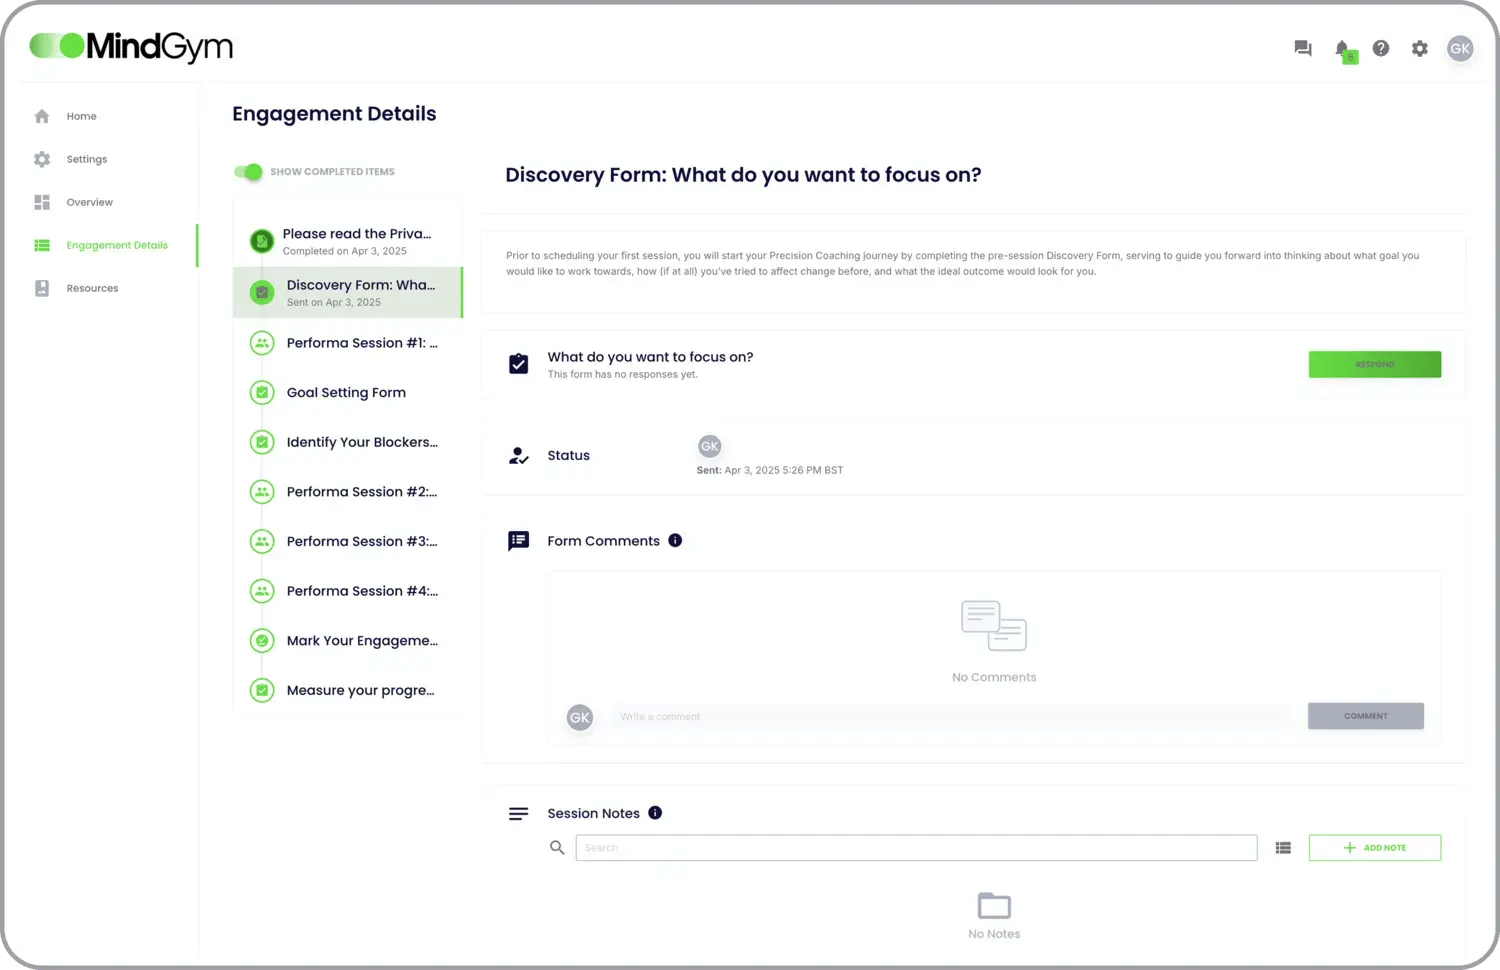Click the info icon beside Form Comments
Viewport: 1500px width, 970px height.
coord(675,541)
